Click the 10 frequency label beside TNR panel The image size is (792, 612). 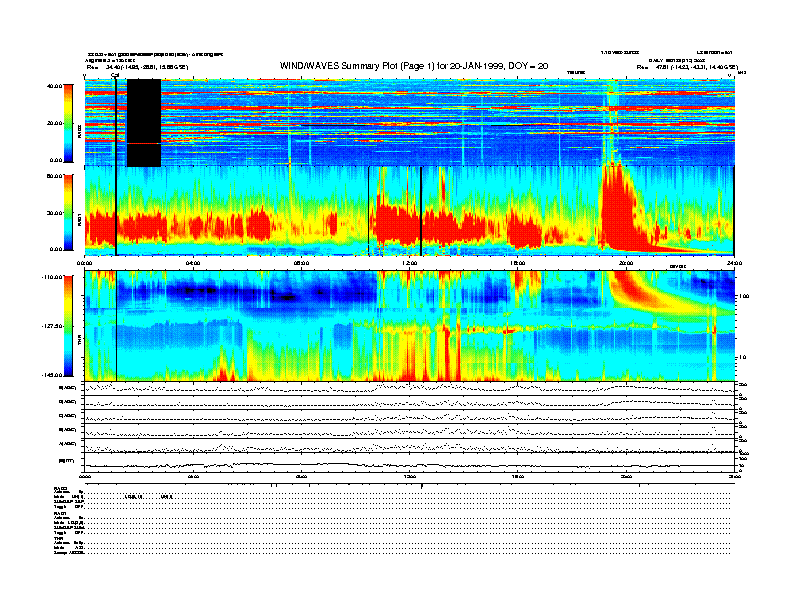pos(742,357)
